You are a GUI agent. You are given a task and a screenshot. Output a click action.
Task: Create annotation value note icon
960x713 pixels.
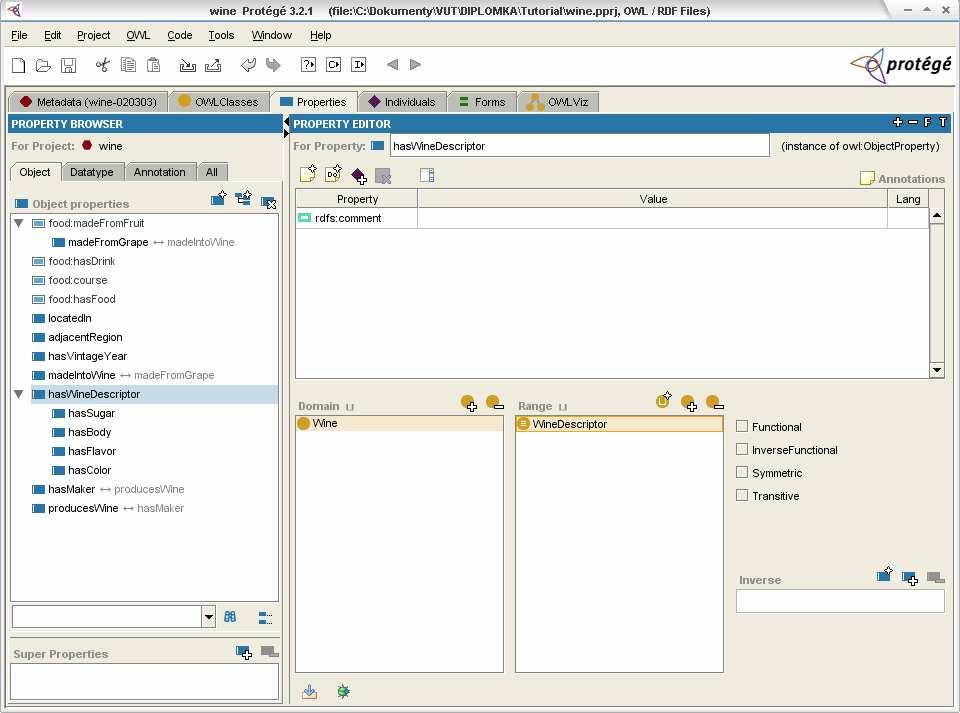point(308,174)
